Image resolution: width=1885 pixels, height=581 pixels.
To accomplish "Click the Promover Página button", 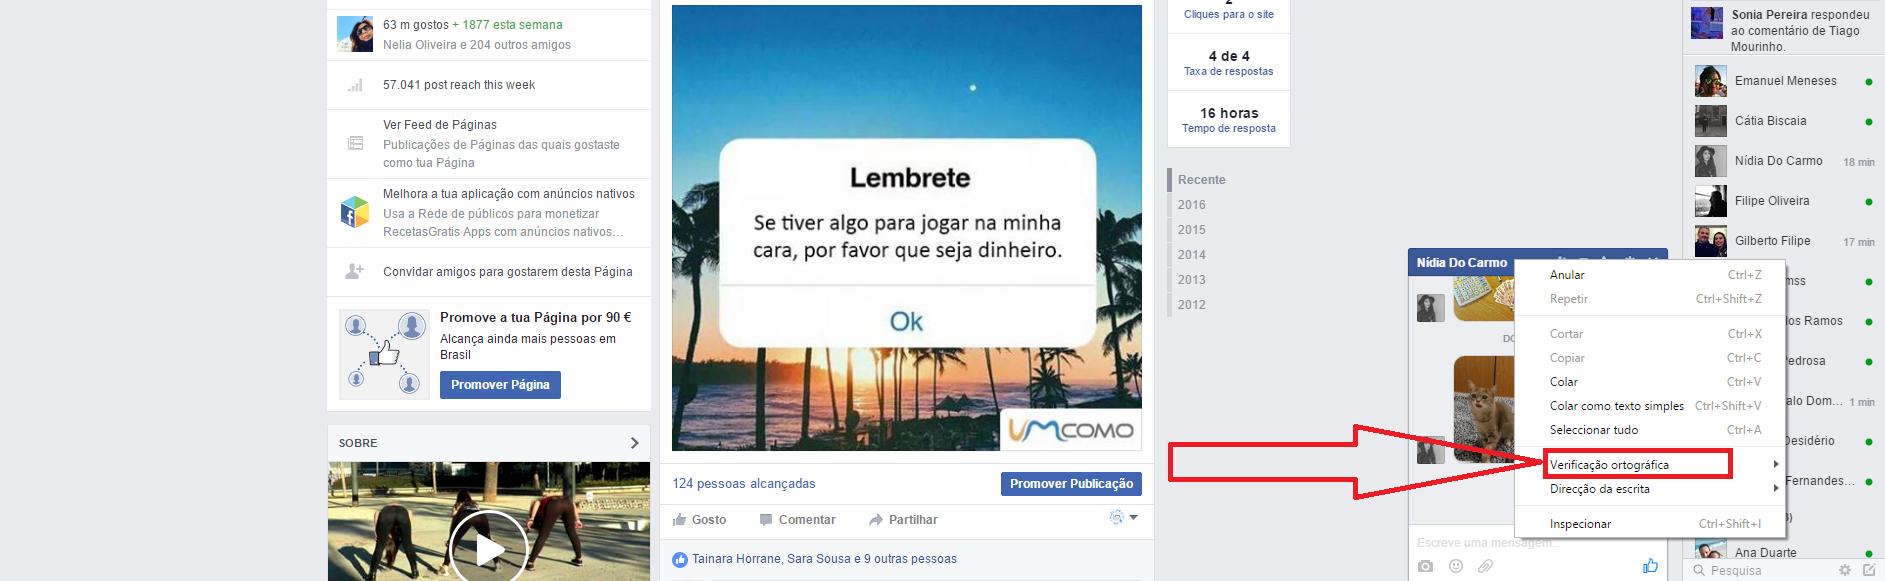I will pos(500,385).
